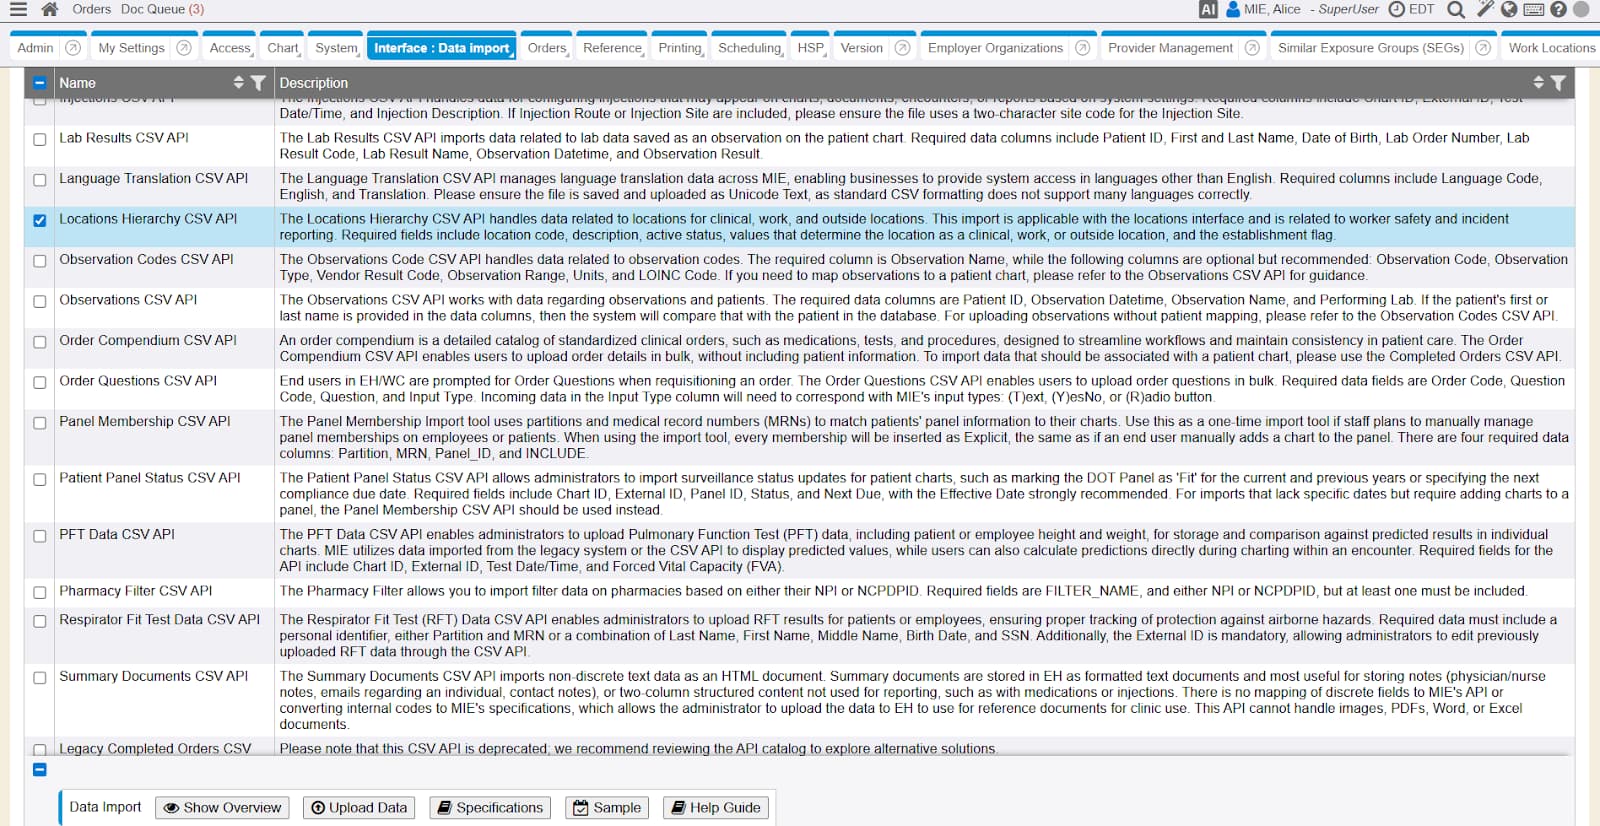Screen dimensions: 1600x826
Task: Open the keyboard shortcuts icon
Action: tap(1533, 9)
